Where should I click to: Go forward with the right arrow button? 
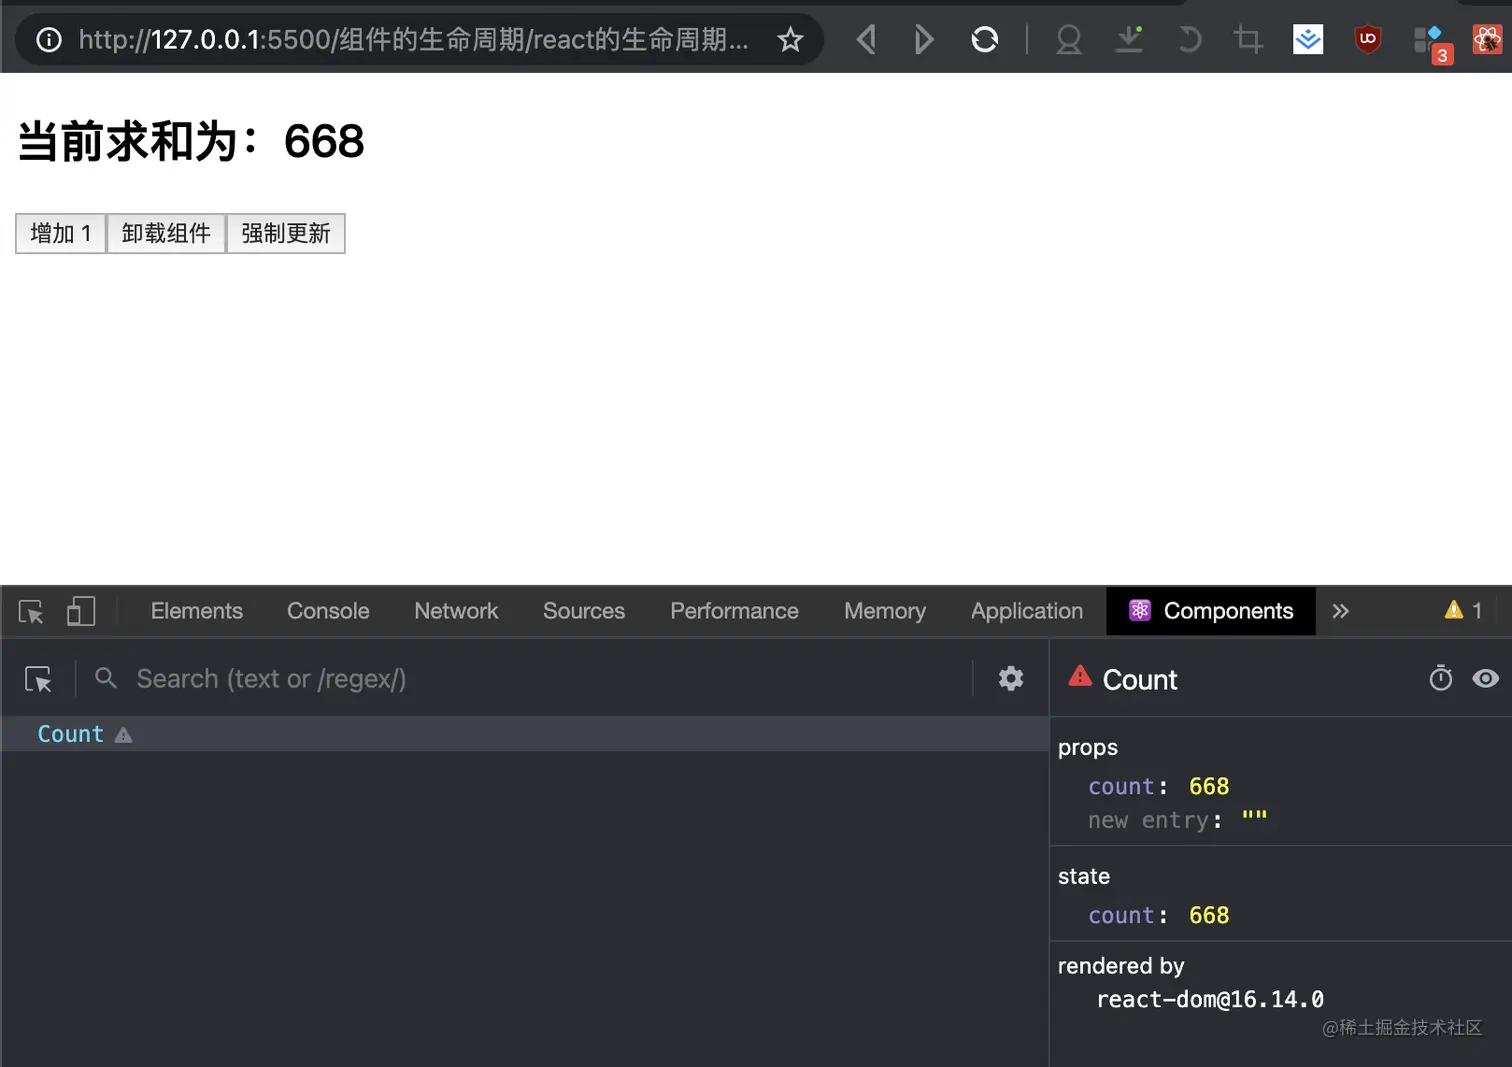tap(924, 39)
